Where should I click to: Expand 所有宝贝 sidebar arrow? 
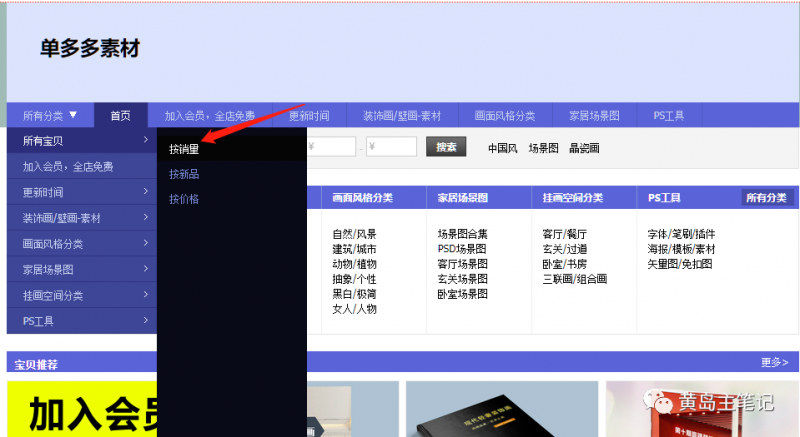(x=145, y=140)
